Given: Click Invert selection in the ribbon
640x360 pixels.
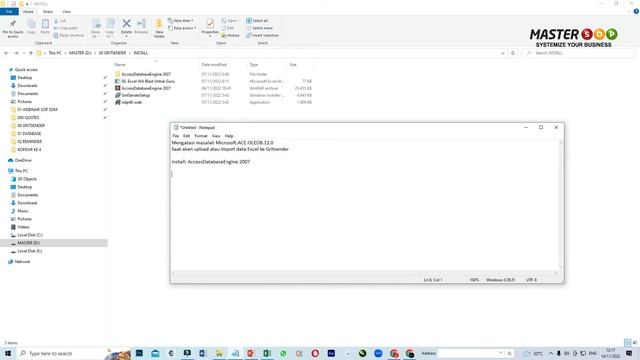Looking at the screenshot, I should click(262, 36).
